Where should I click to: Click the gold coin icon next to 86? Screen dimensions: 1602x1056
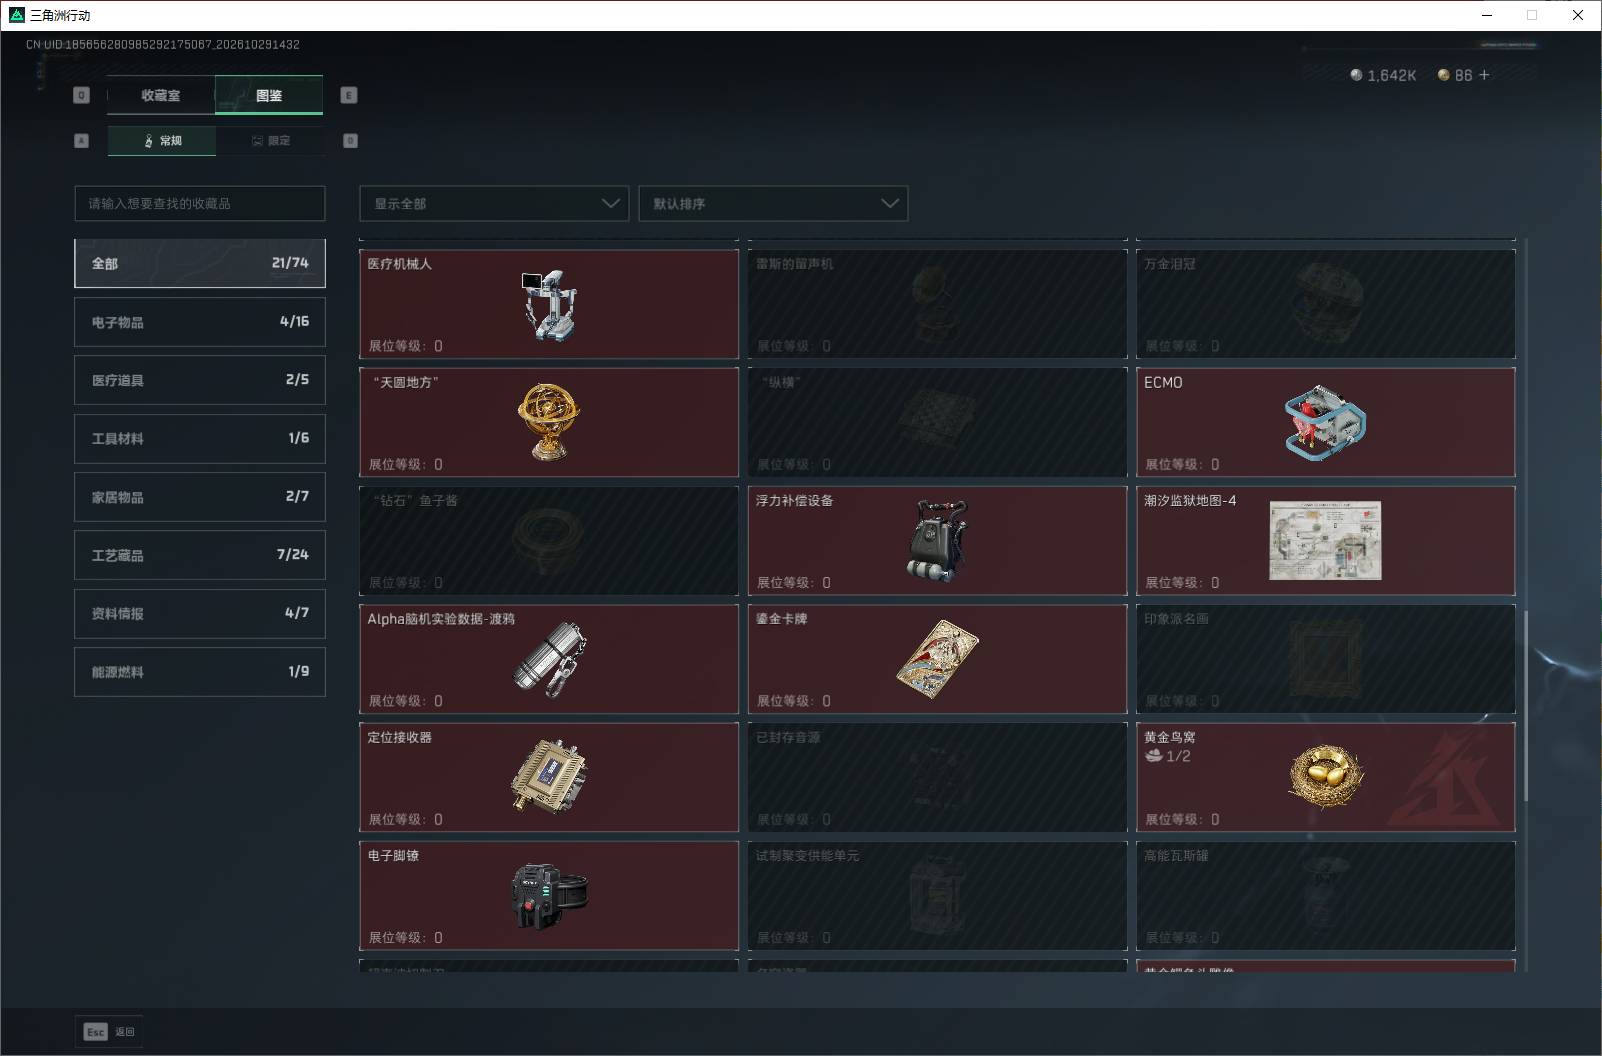(x=1443, y=75)
